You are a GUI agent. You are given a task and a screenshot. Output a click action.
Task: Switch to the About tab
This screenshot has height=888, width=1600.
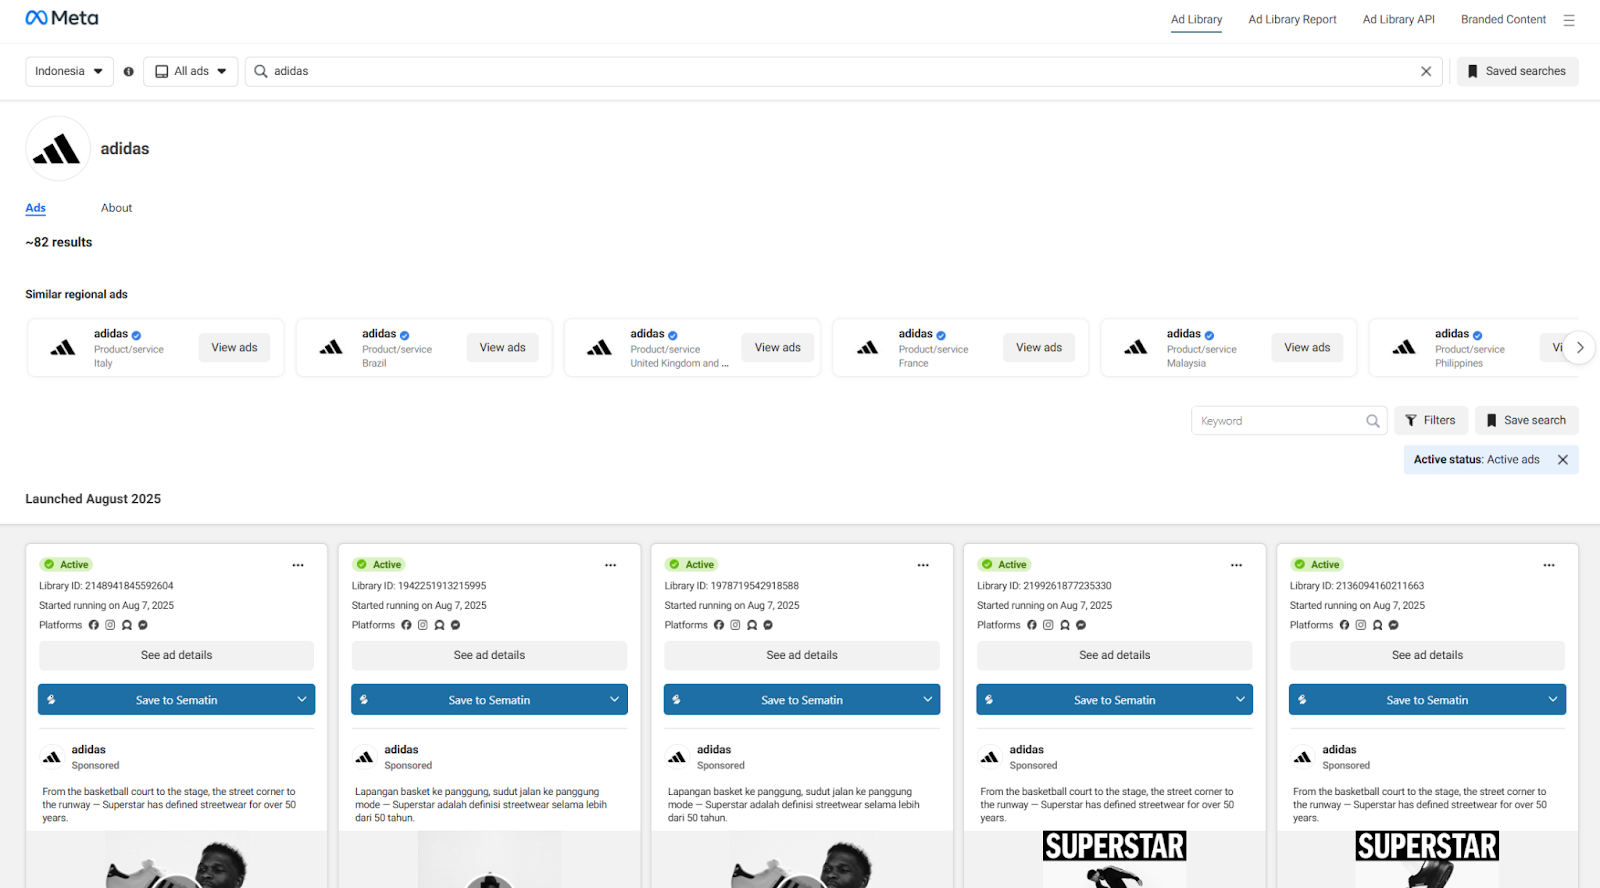tap(116, 208)
